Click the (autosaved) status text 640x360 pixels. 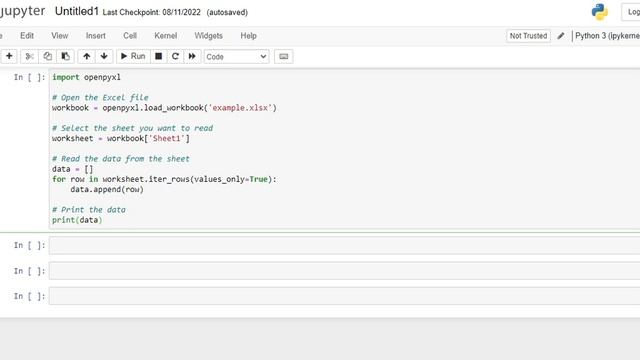227,12
